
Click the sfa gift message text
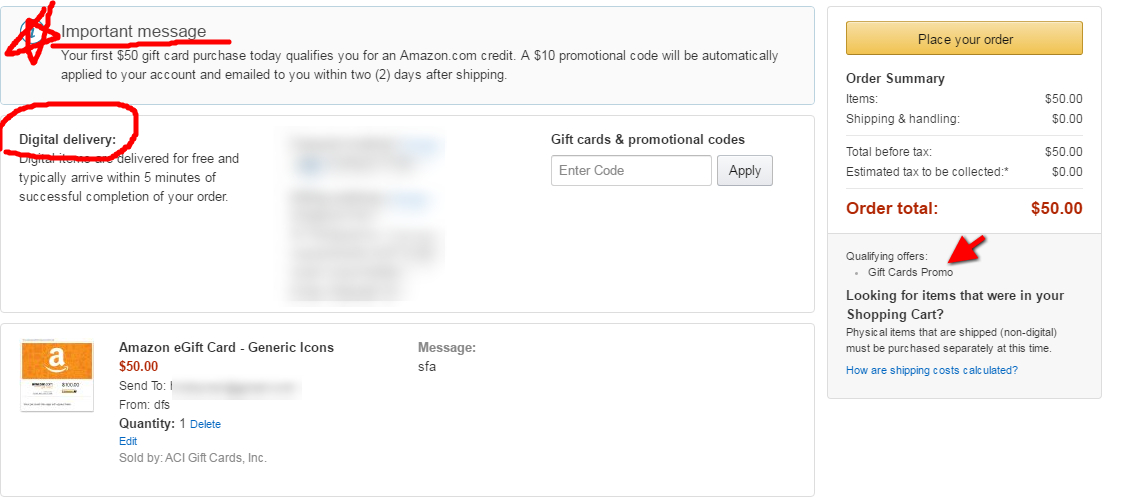pyautogui.click(x=427, y=366)
